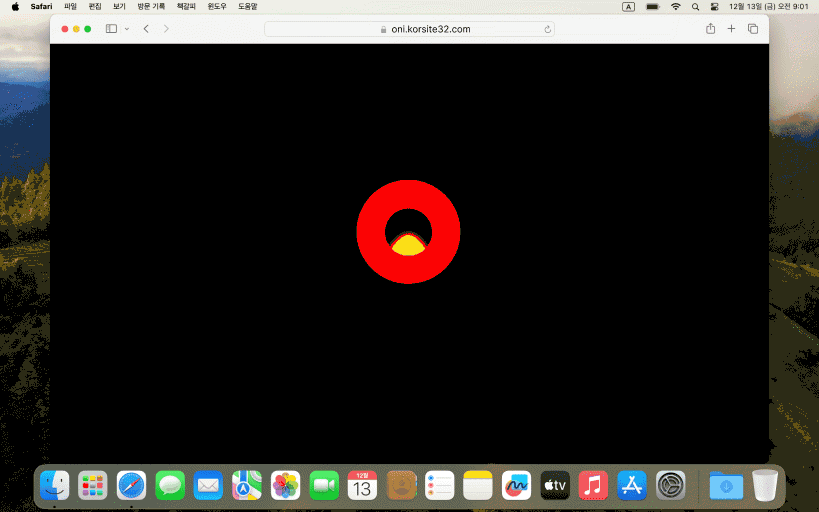Viewport: 819px width, 512px height.
Task: Open Messages from the Dock
Action: (x=170, y=485)
